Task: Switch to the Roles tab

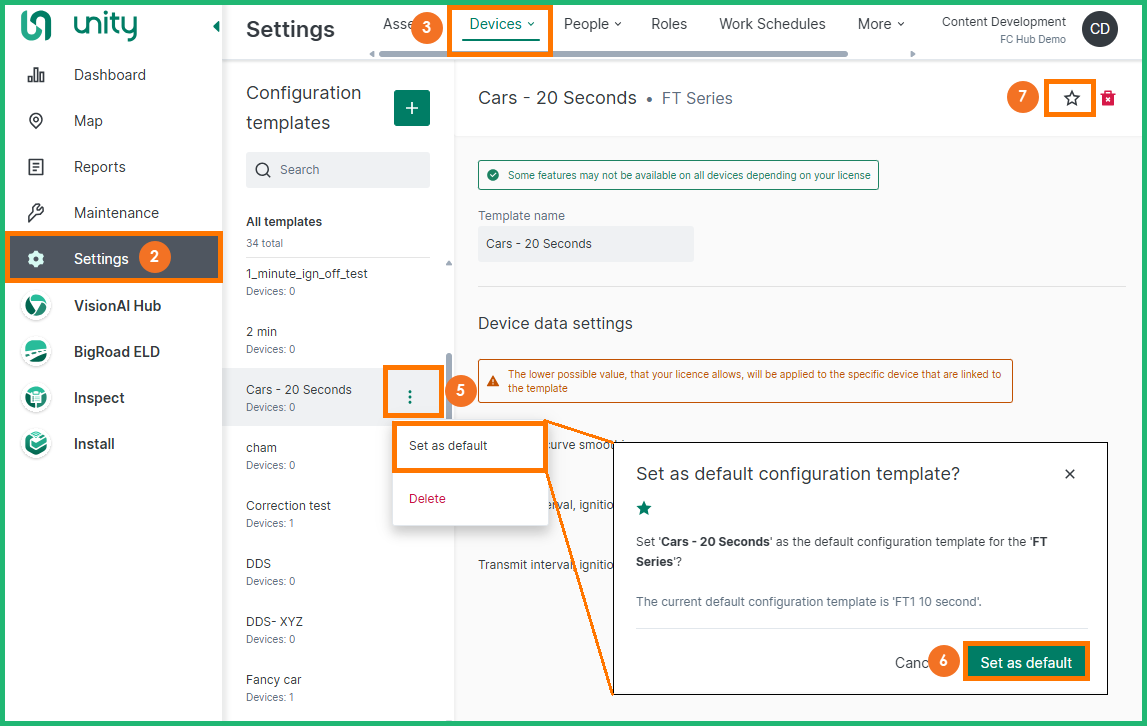Action: coord(669,24)
